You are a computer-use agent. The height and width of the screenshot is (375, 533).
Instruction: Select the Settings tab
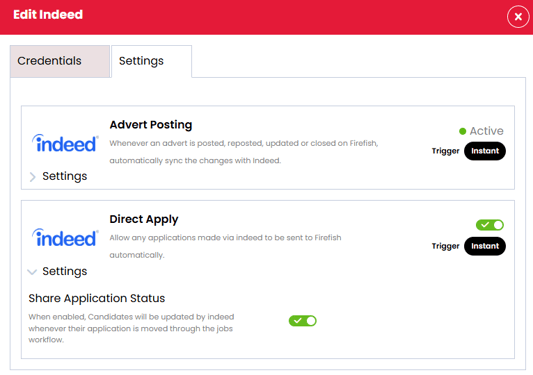(x=152, y=61)
